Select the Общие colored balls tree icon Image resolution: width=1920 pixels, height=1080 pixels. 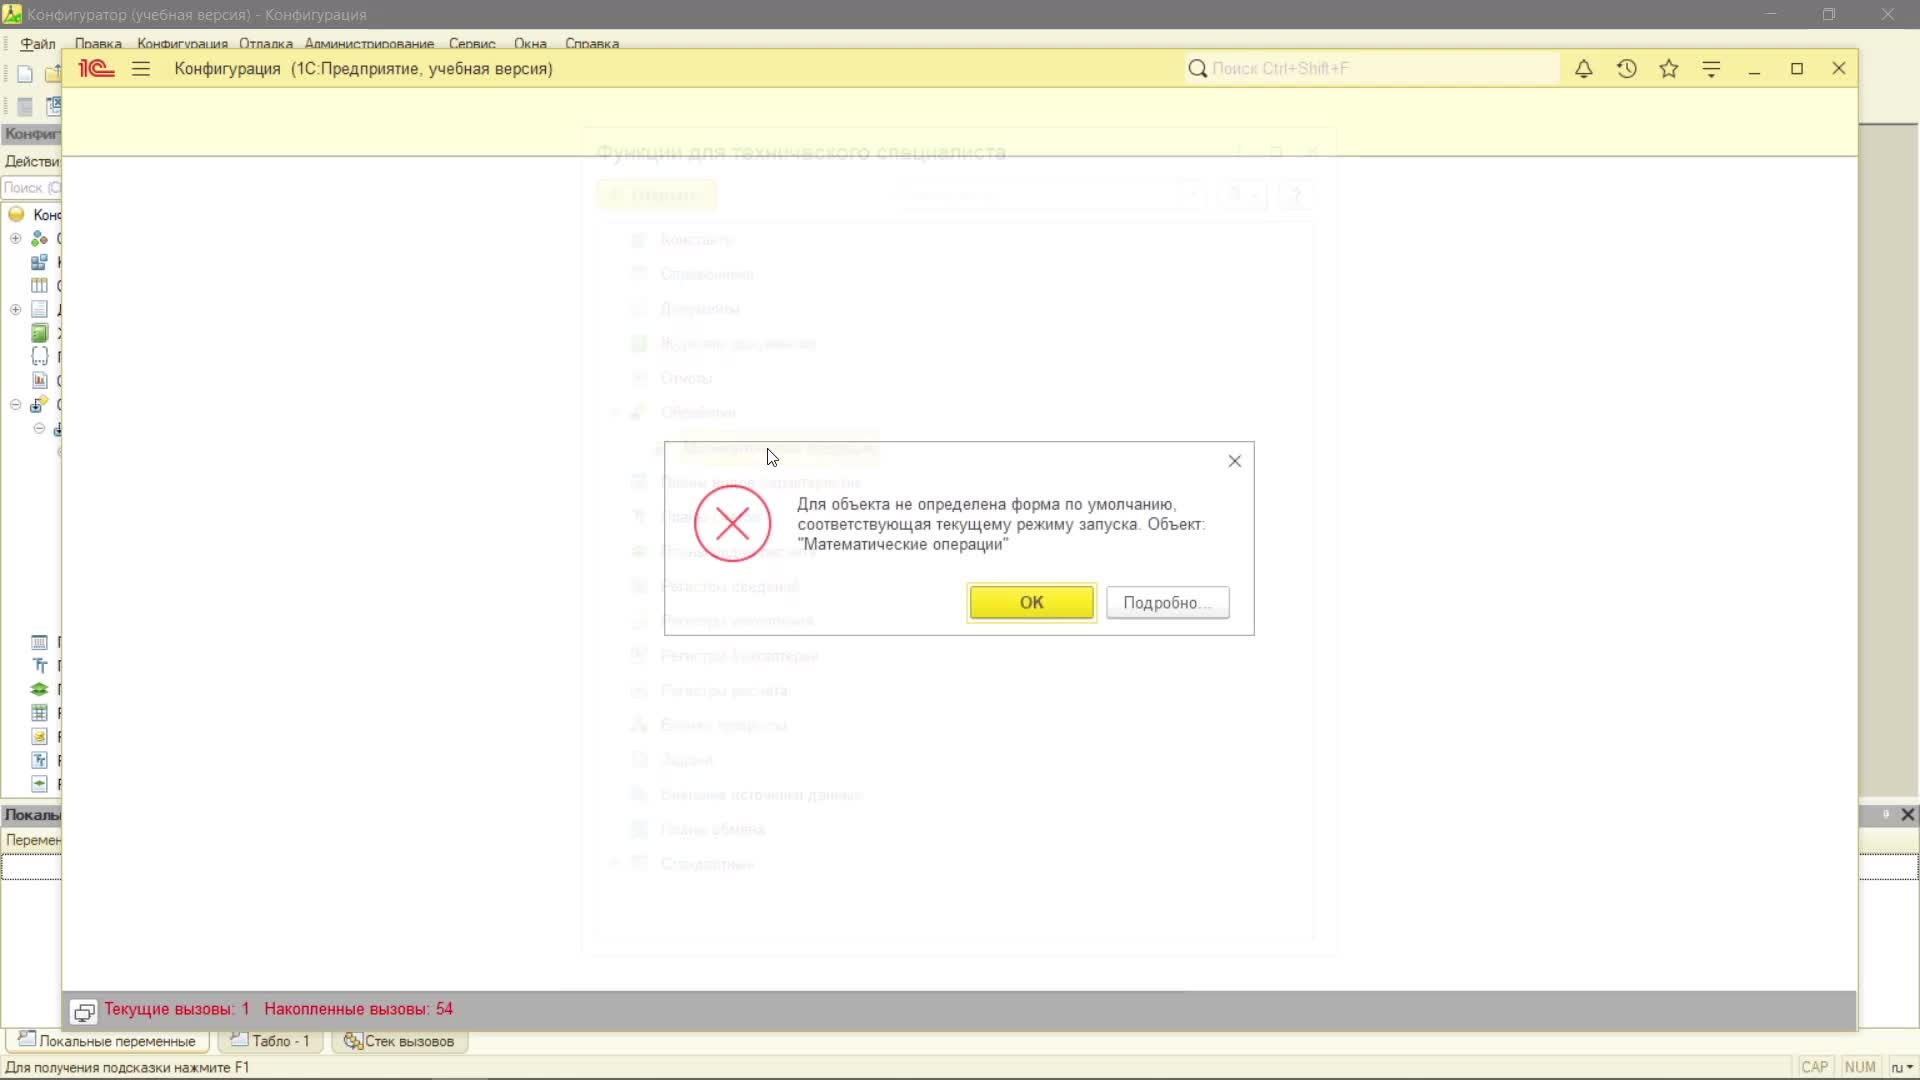coord(39,238)
